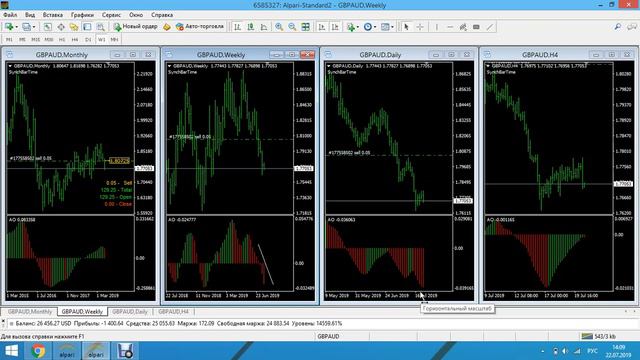
Task: Select the Horizontal Line drawing tool
Action: pos(450,27)
